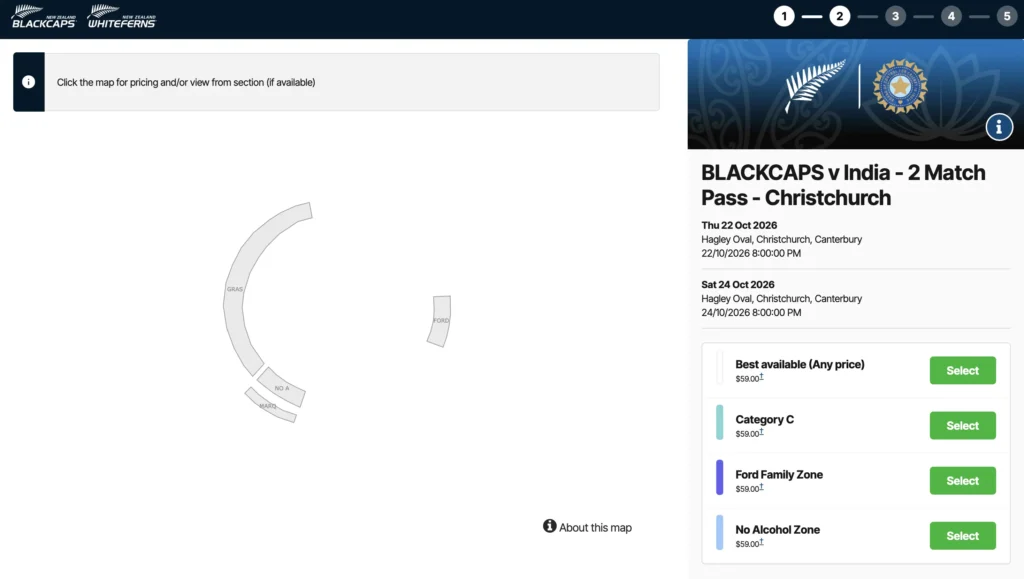This screenshot has width=1024, height=579.
Task: Jump to step 3 in progress indicator
Action: [x=895, y=16]
